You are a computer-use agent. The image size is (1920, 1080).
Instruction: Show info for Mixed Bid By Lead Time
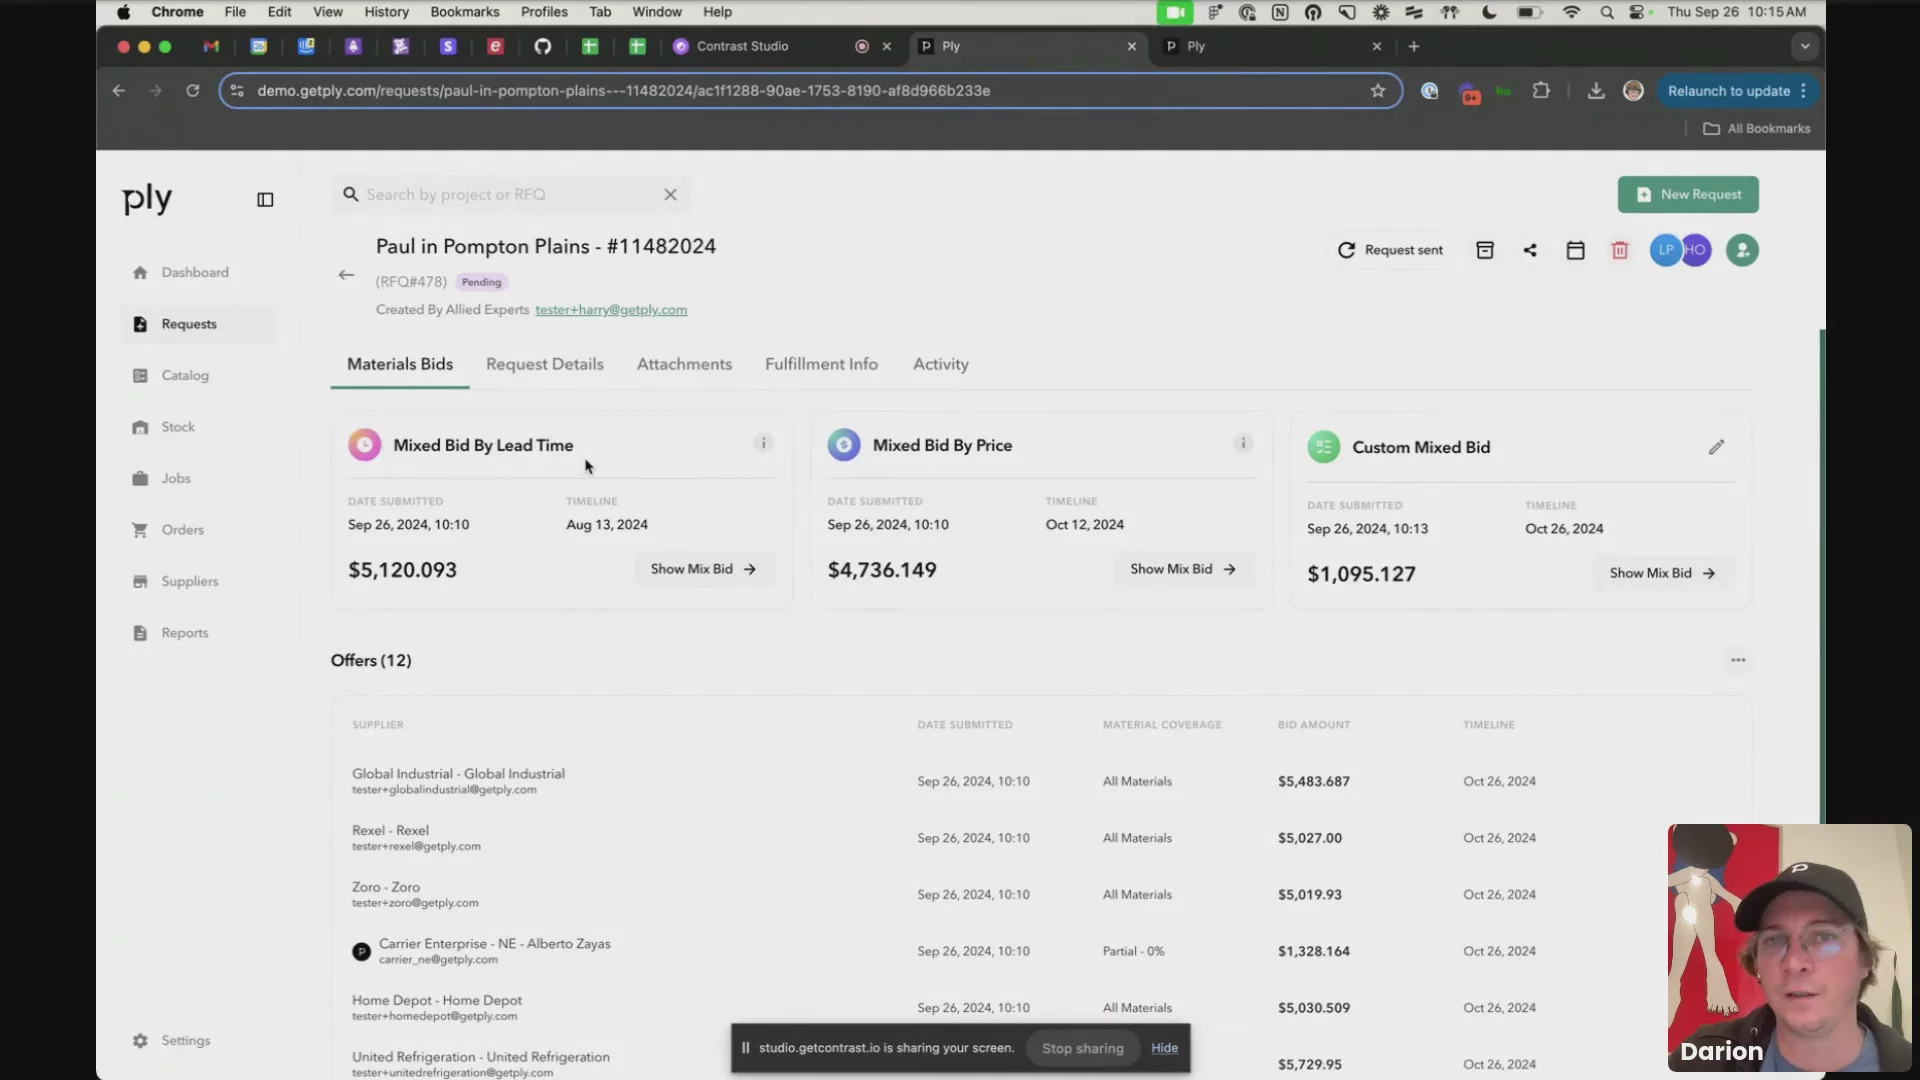pos(763,443)
